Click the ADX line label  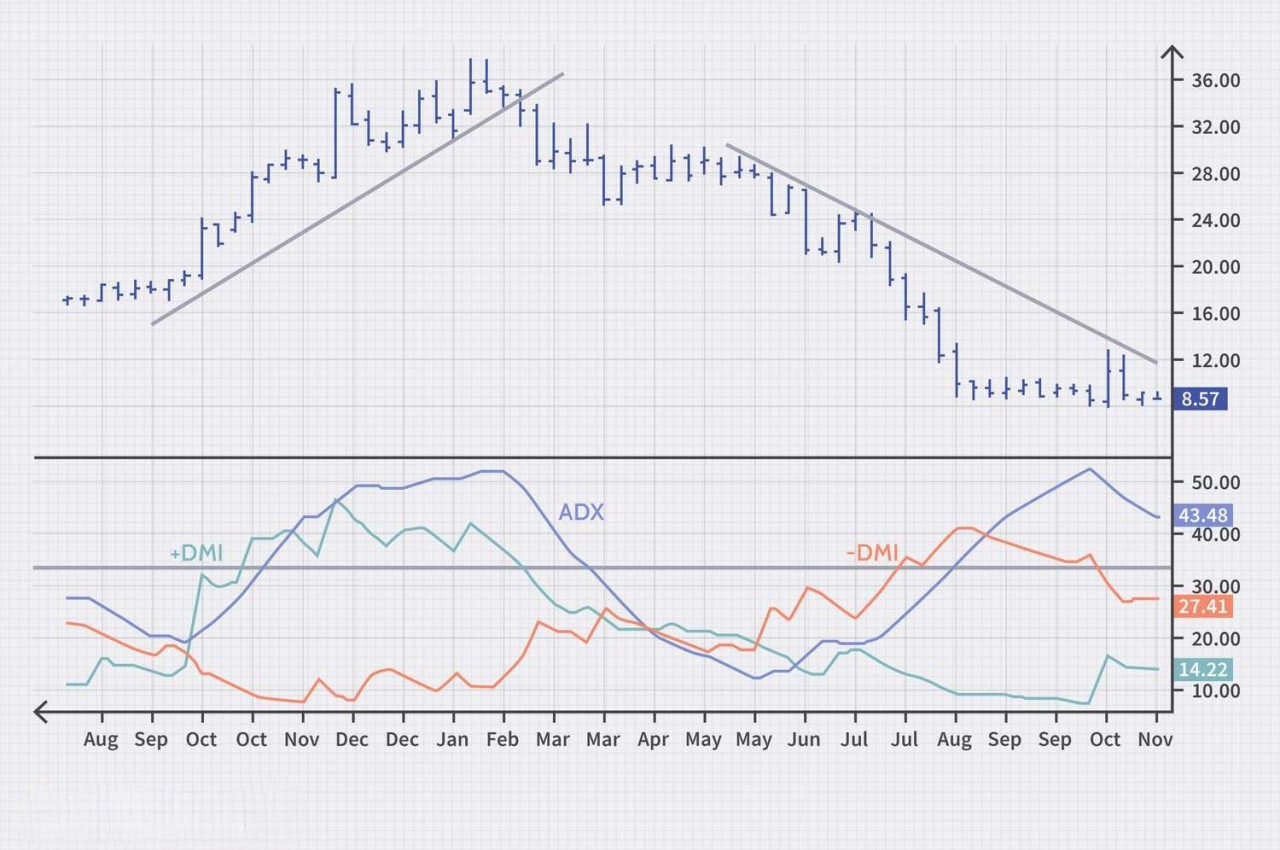point(581,512)
